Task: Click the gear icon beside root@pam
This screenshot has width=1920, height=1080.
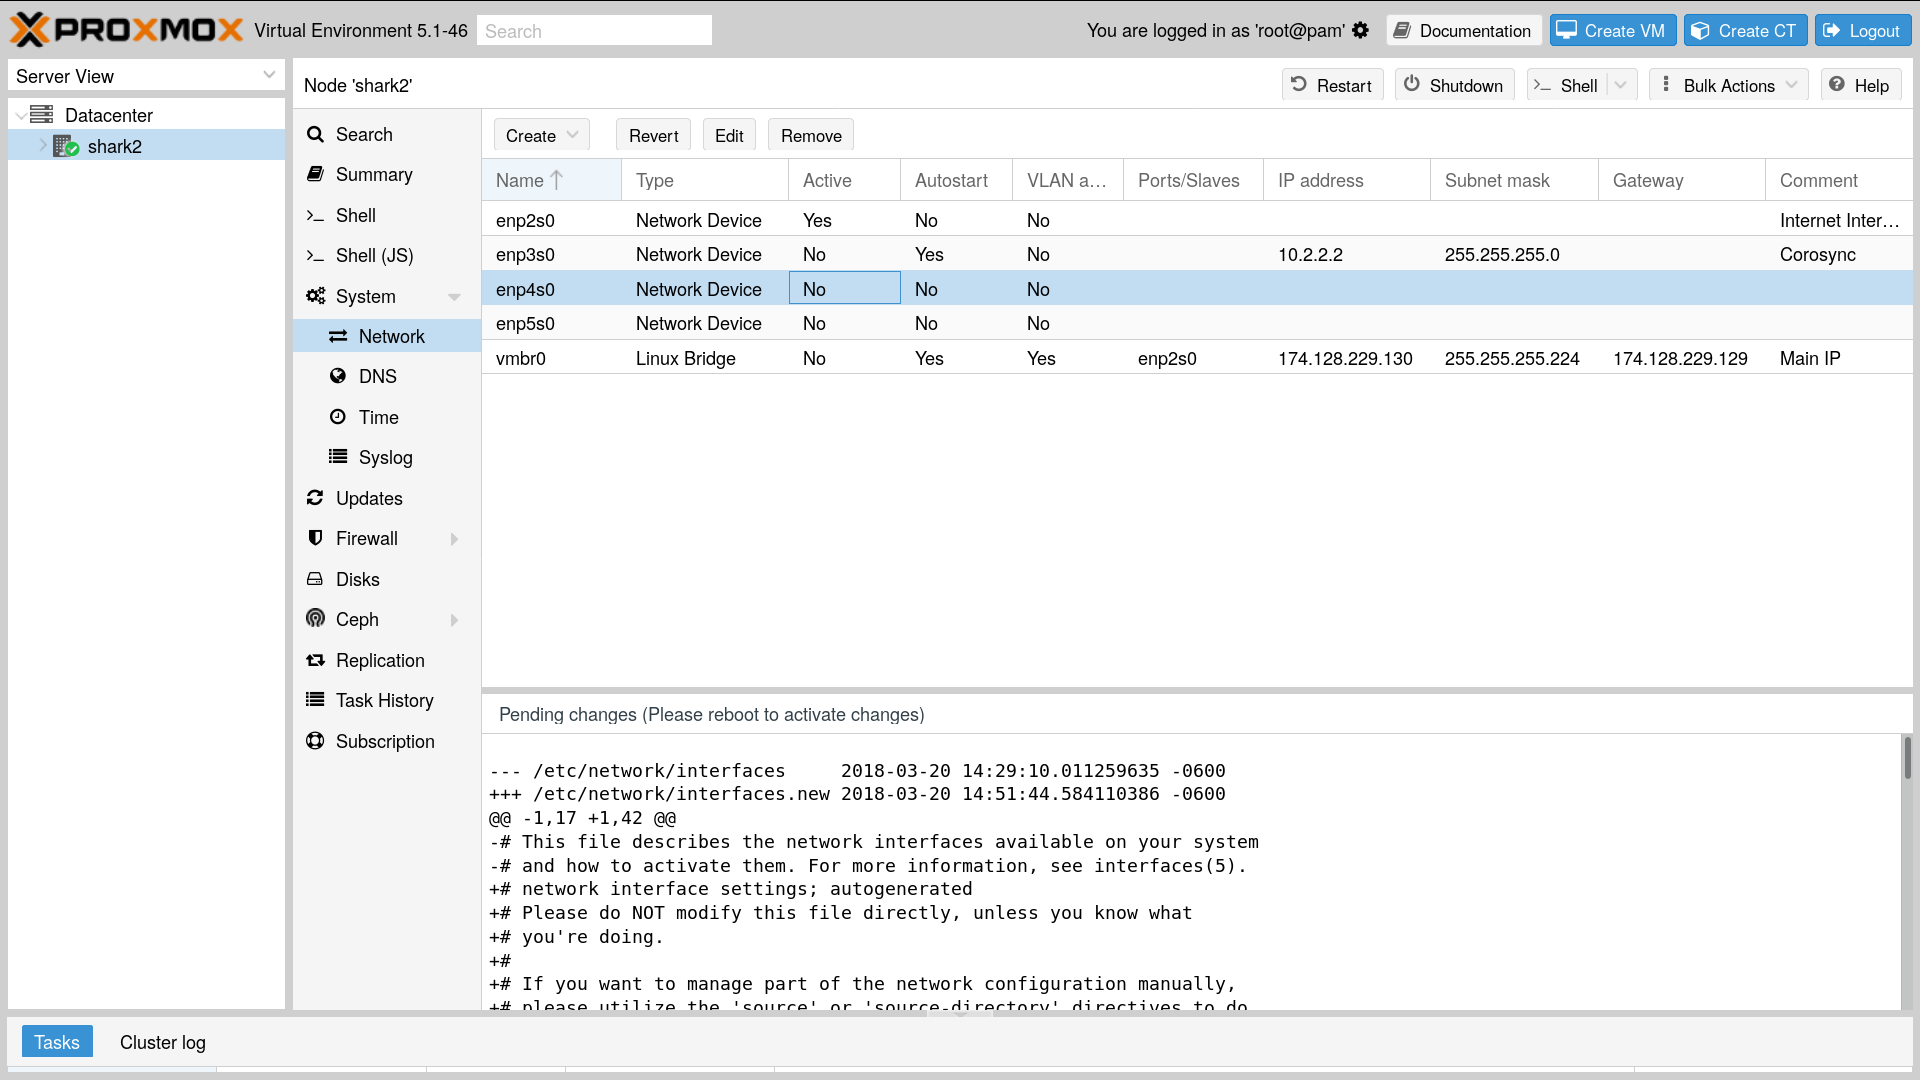Action: [1360, 31]
